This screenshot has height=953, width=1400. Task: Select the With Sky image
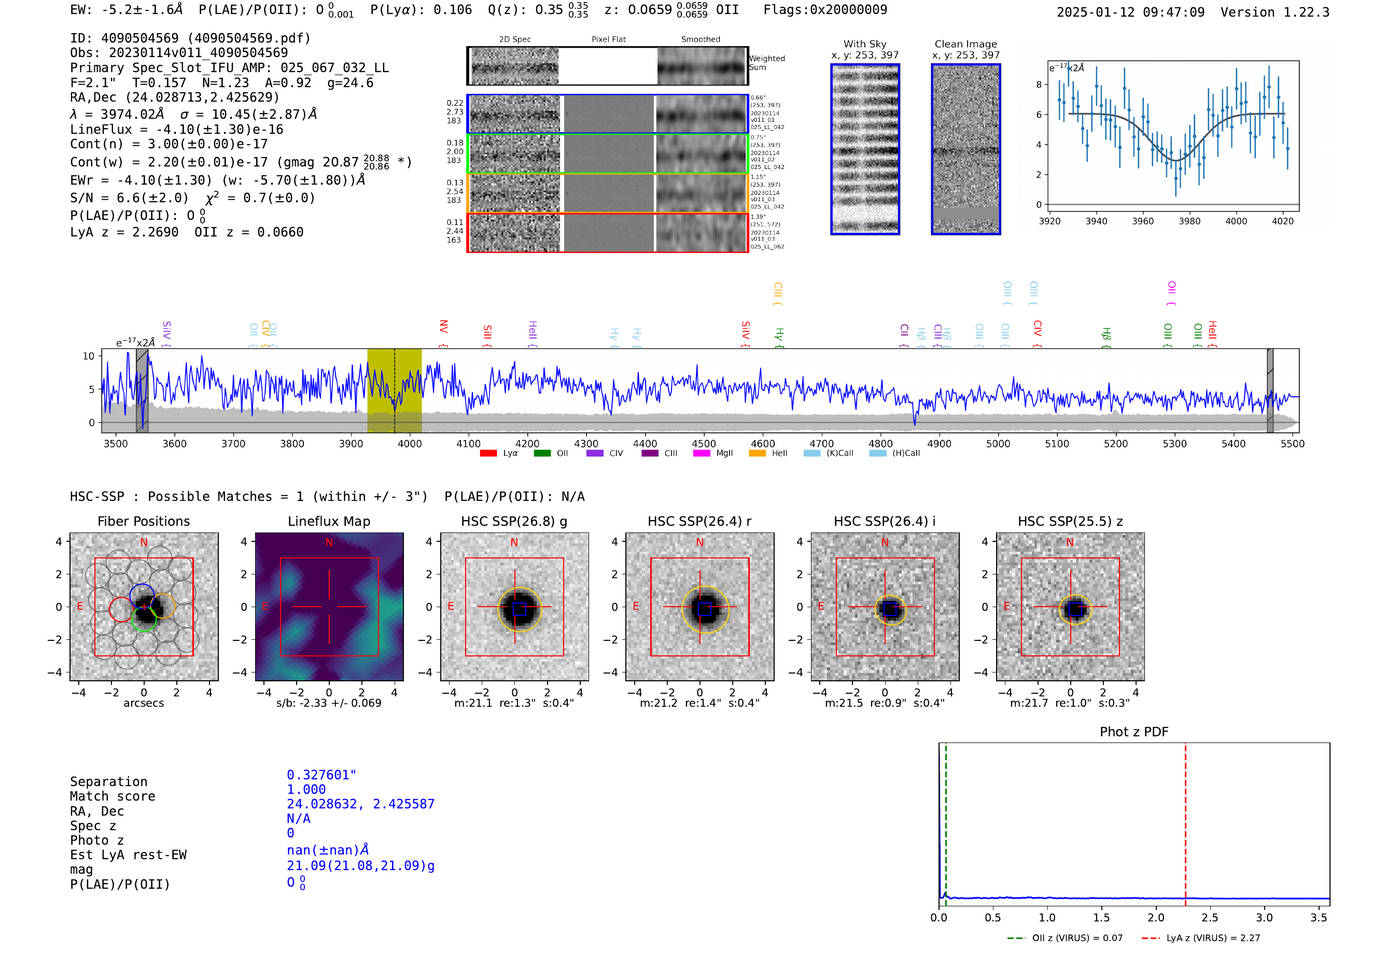click(865, 149)
